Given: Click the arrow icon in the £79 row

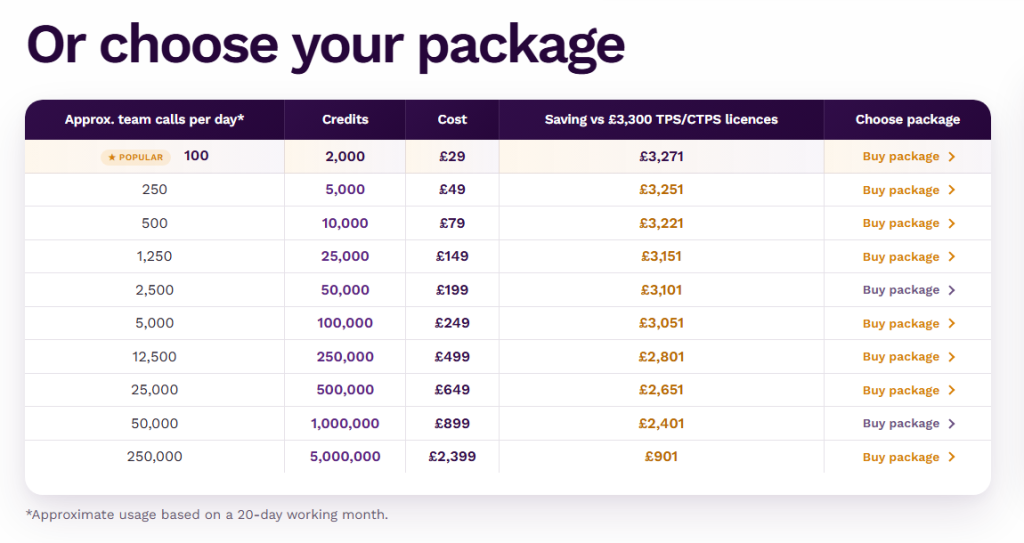Looking at the screenshot, I should click(952, 223).
